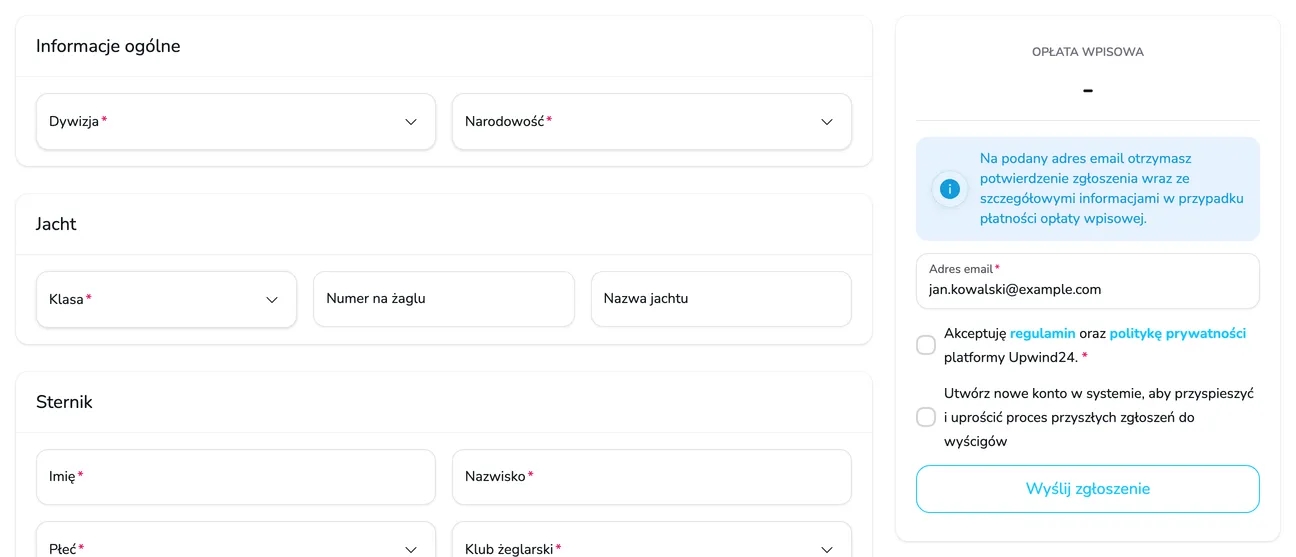The height and width of the screenshot is (557, 1296).
Task: Open the Płeć dropdown
Action: tap(236, 540)
